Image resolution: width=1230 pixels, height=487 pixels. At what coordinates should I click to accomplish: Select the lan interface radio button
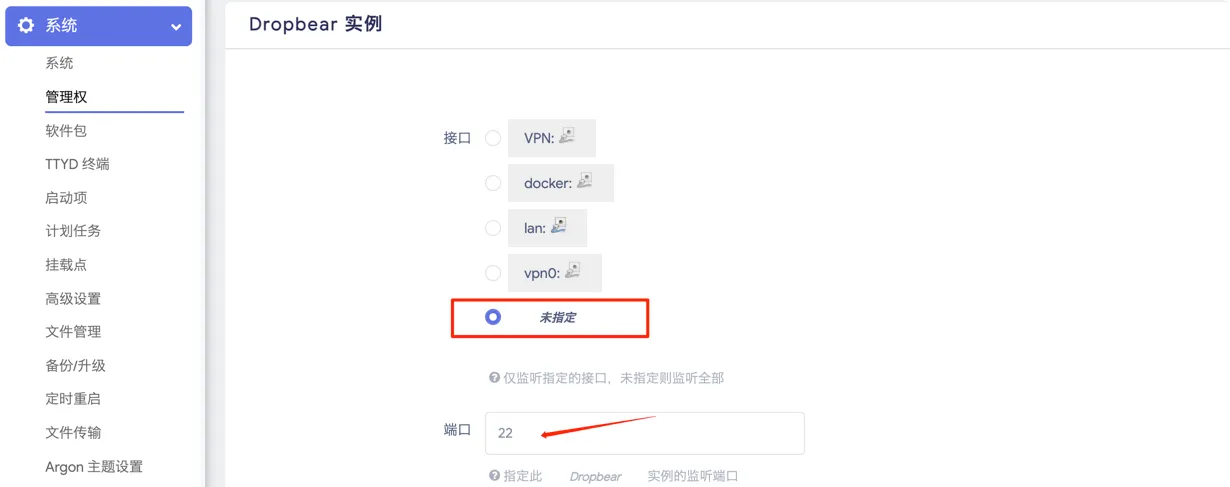[493, 228]
